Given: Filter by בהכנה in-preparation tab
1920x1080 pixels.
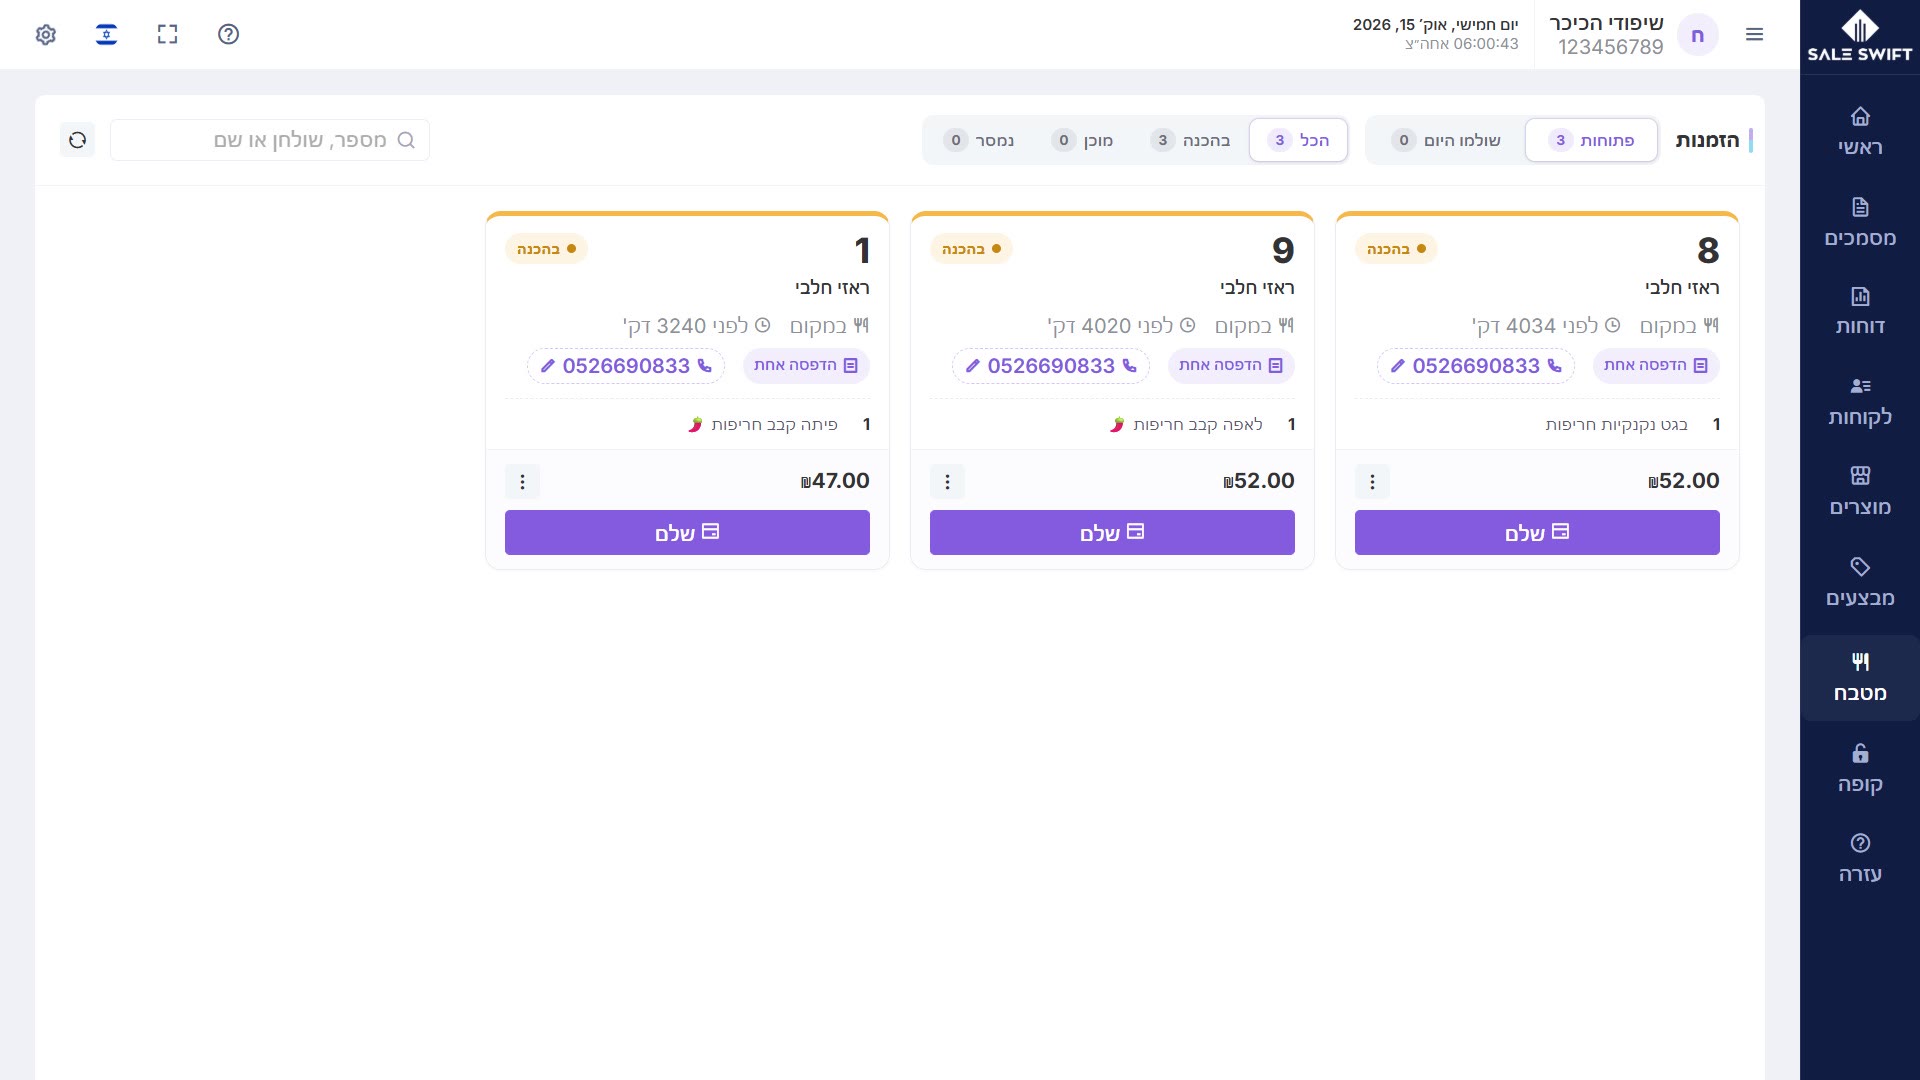Looking at the screenshot, I should click(x=1190, y=140).
